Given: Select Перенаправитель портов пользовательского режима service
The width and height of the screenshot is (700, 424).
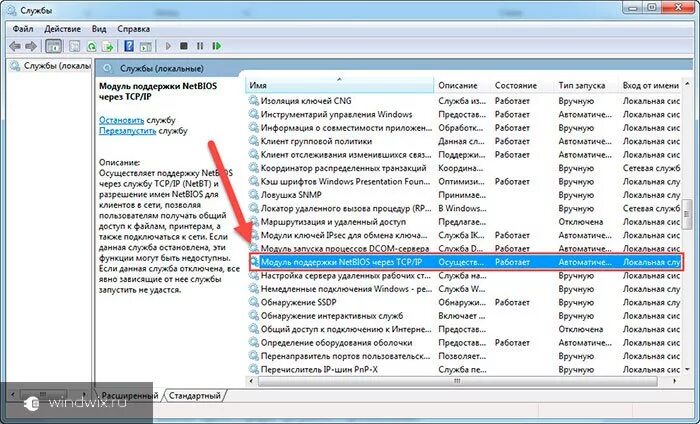Looking at the screenshot, I should [x=346, y=356].
